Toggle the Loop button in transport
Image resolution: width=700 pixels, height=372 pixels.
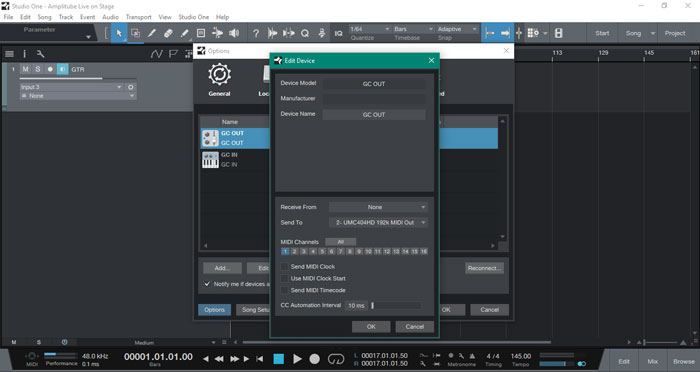[x=336, y=359]
